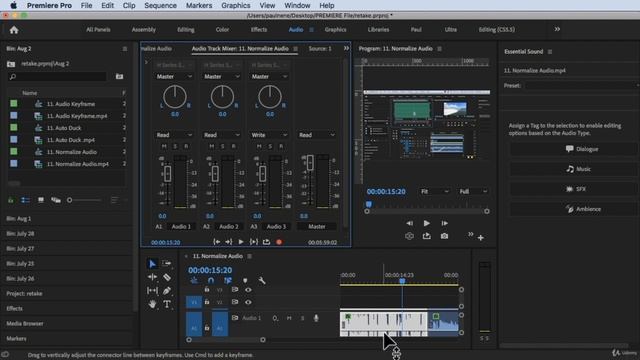Image resolution: width=640 pixels, height=360 pixels.
Task: Open the Markers menu
Action: 199,5
